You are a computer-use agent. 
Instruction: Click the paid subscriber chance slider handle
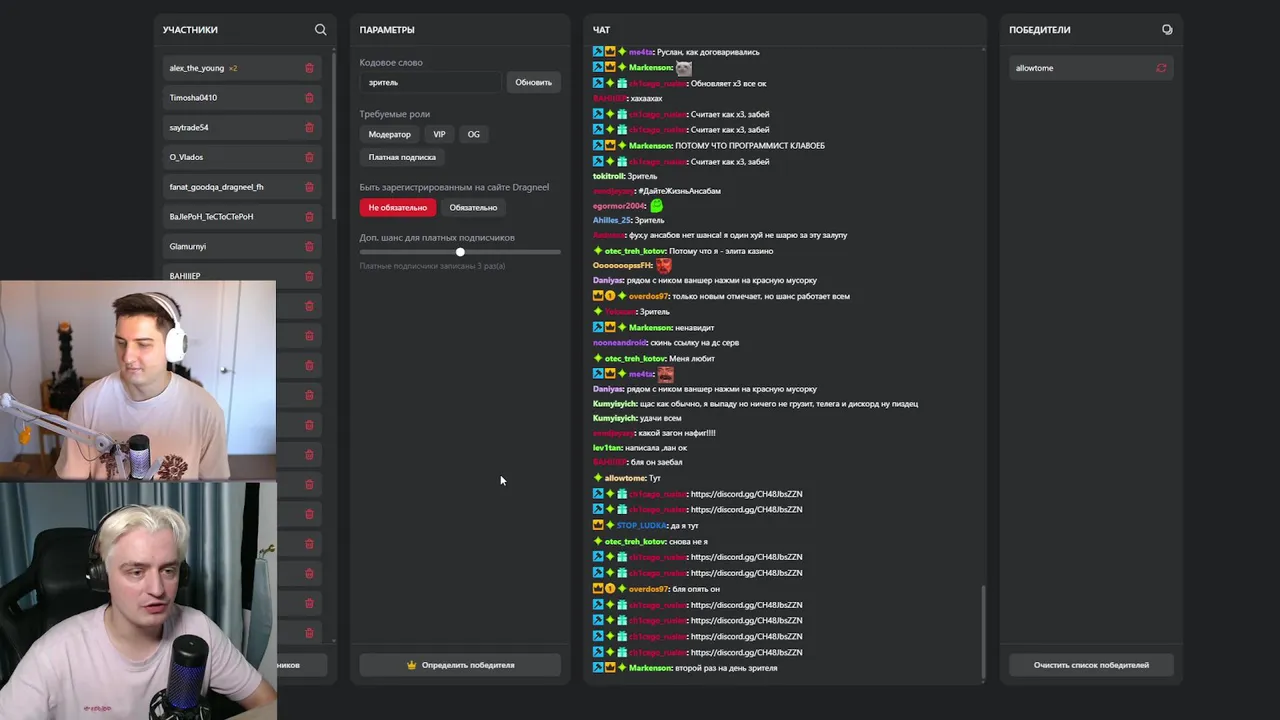[x=460, y=252]
